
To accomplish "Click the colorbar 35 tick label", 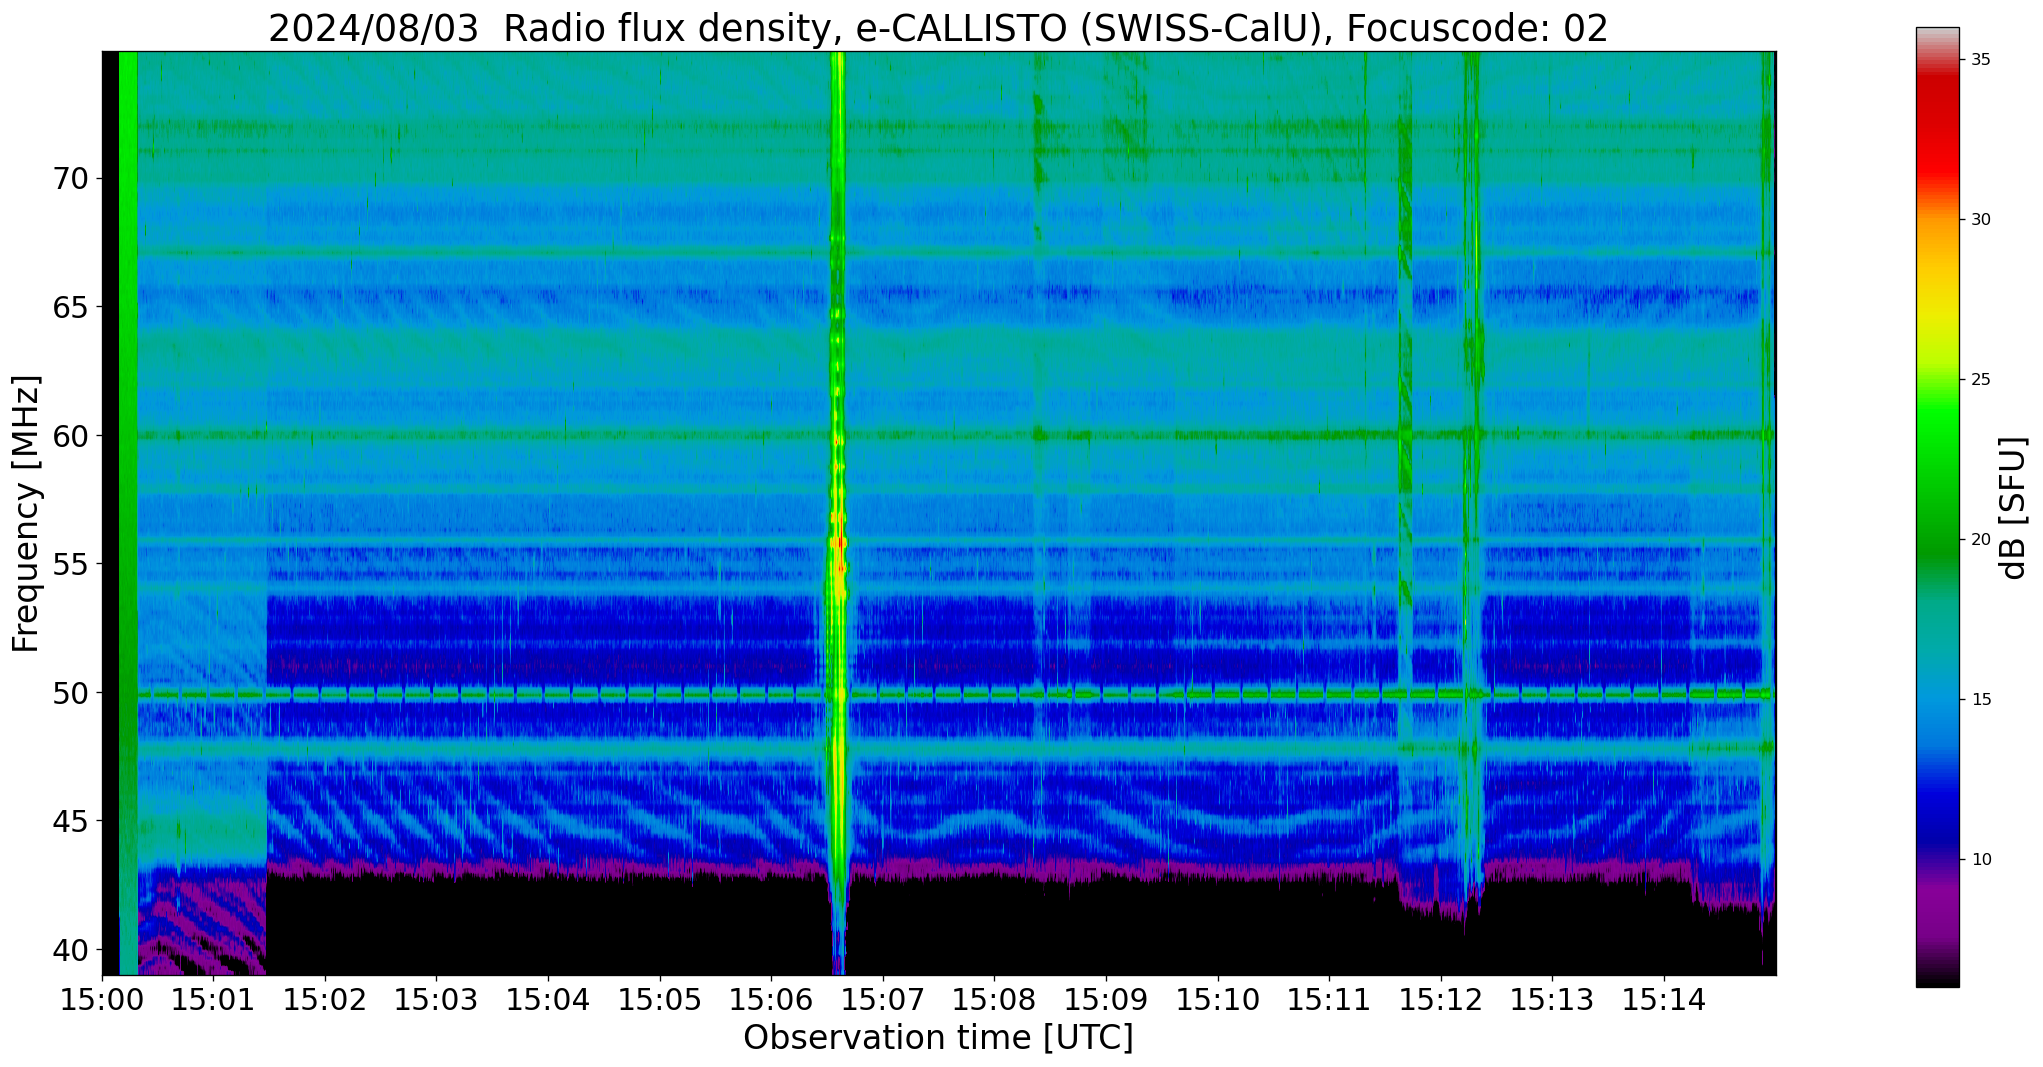I will tap(1981, 59).
